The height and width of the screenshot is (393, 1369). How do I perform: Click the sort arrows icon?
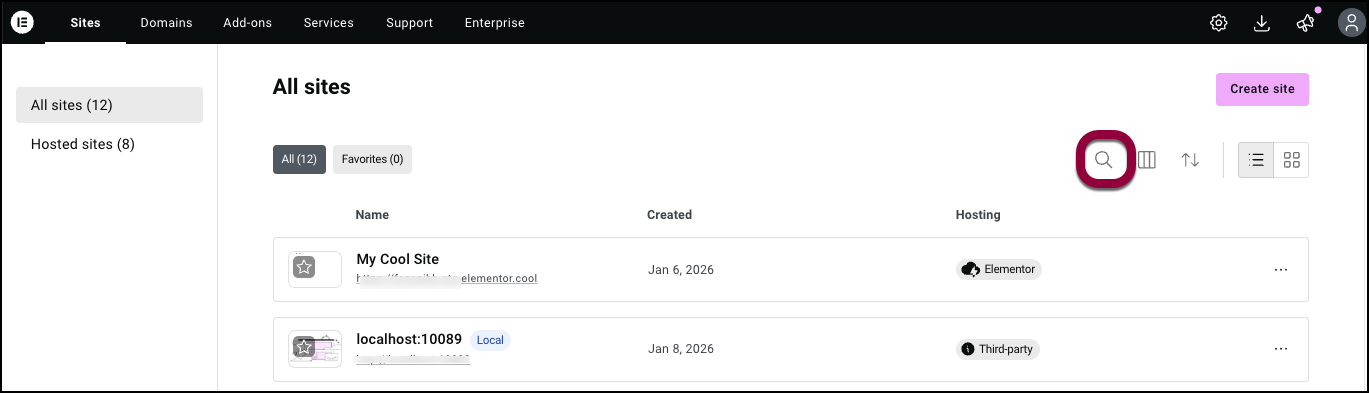(1190, 160)
